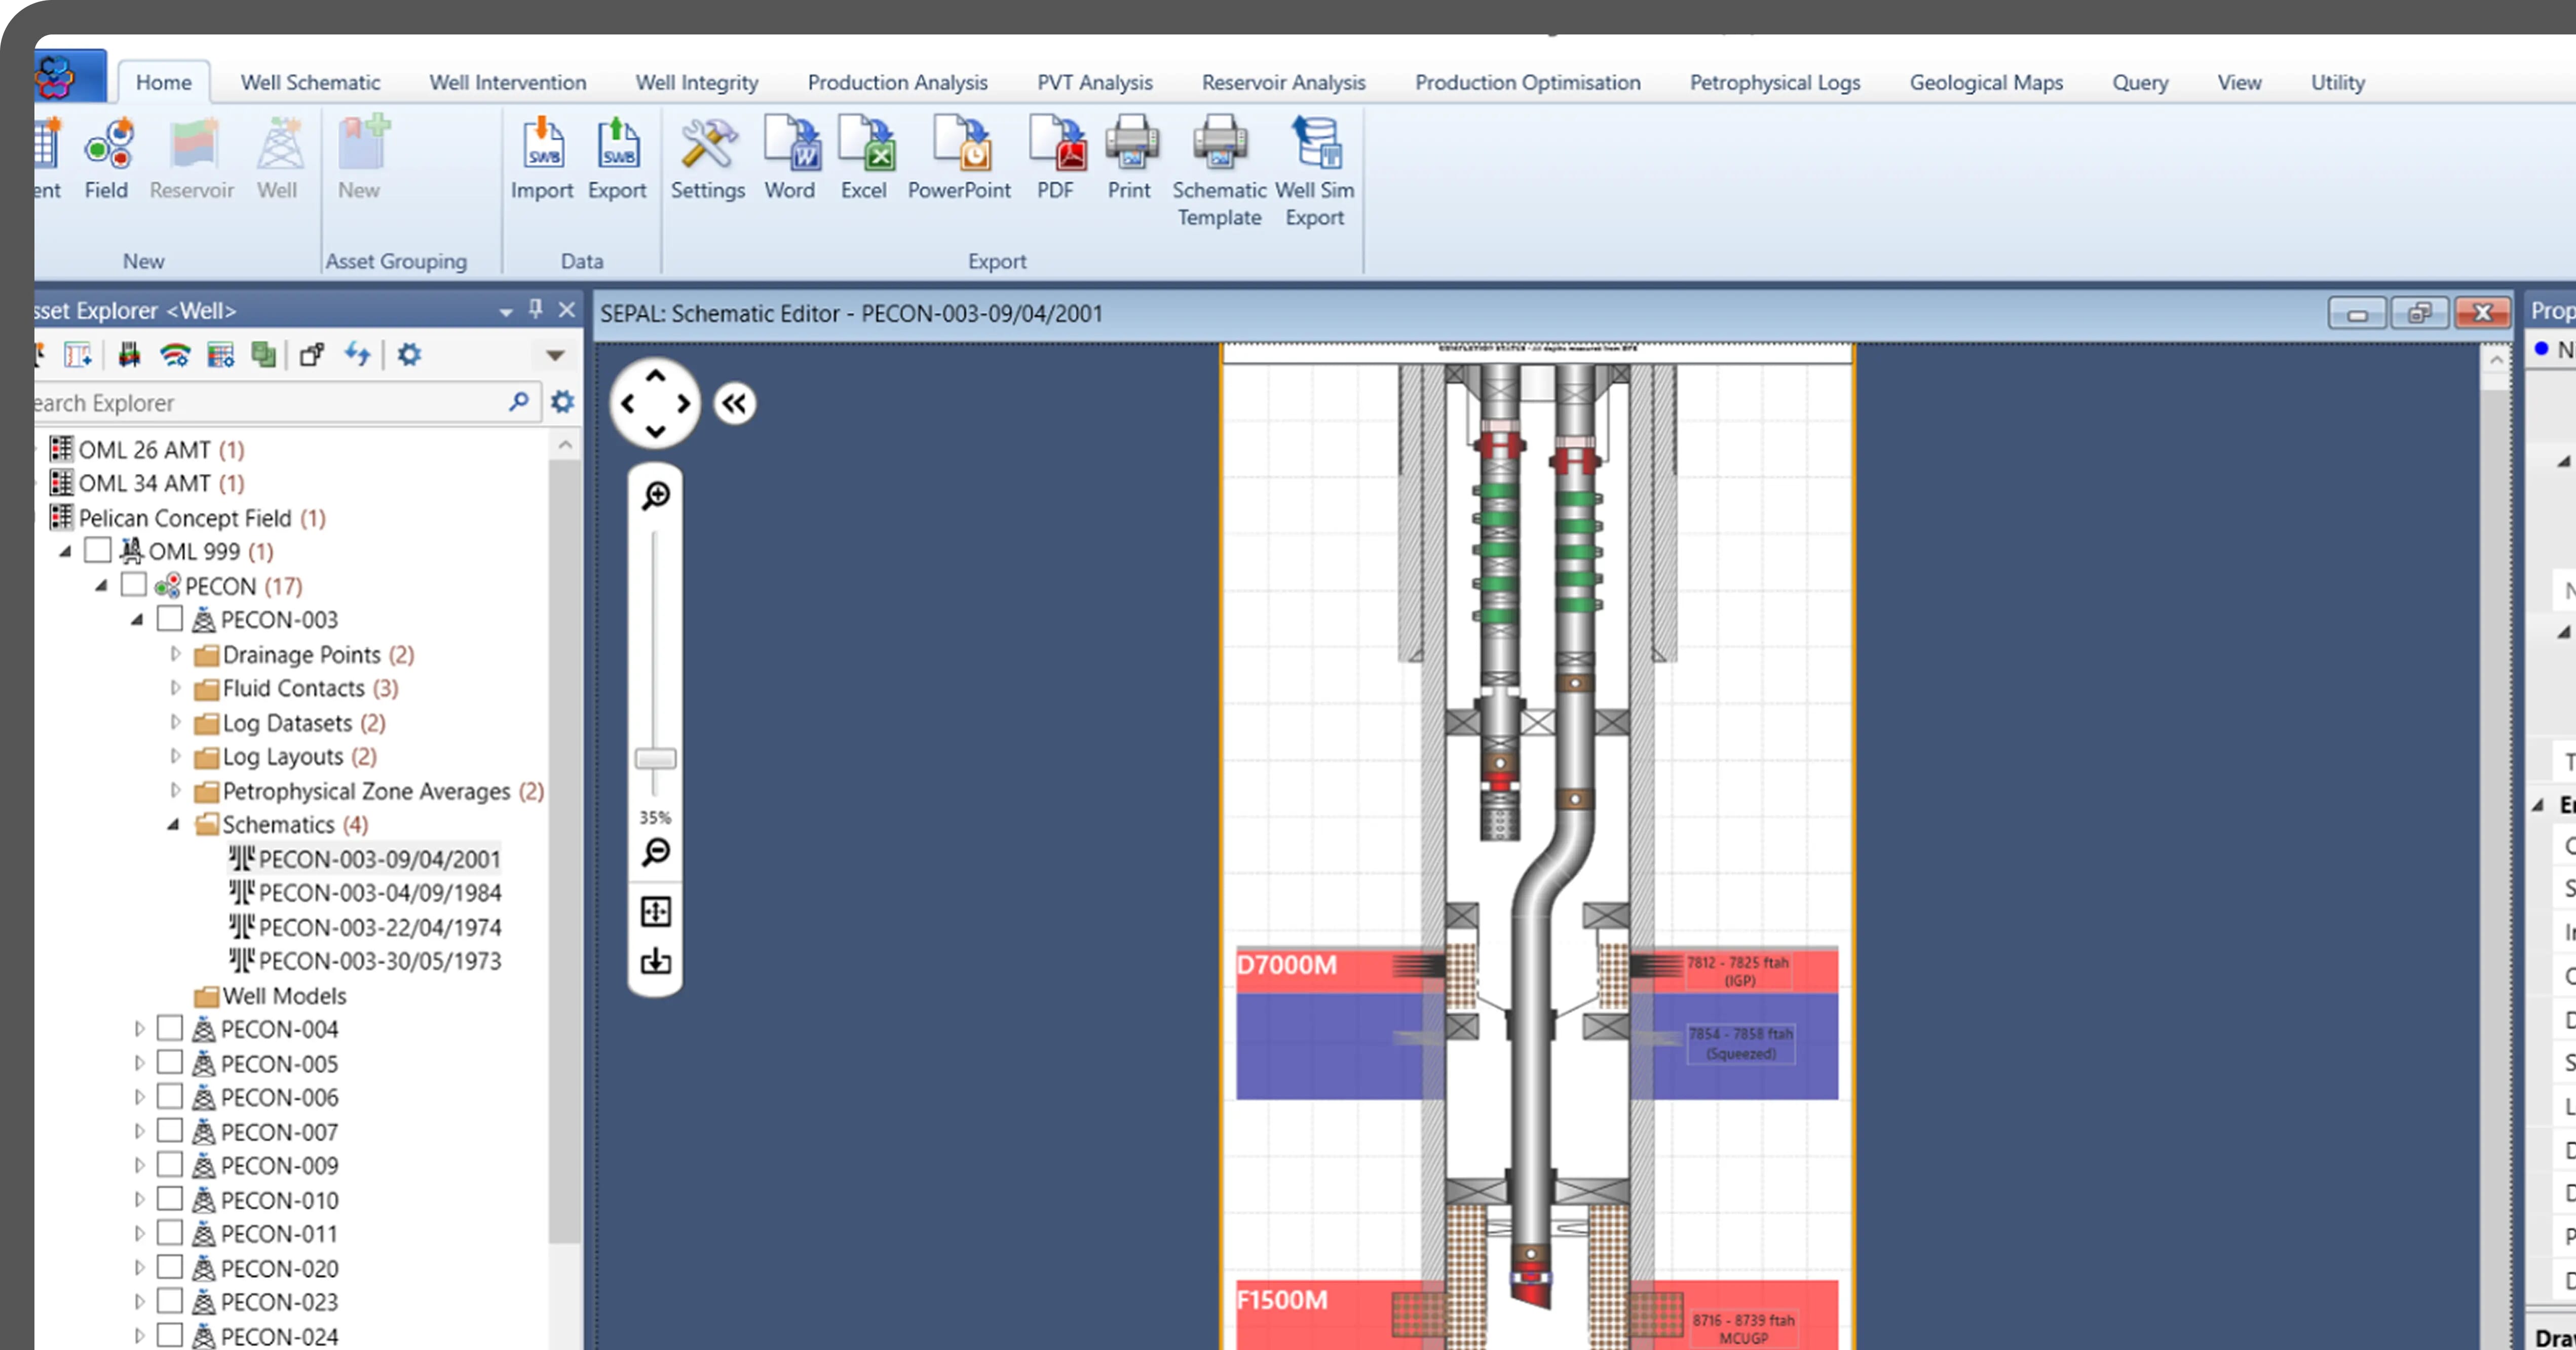Screen dimensions: 2576x1350
Task: Click the refresh arrows icon in Asset Explorer
Action: (x=358, y=354)
